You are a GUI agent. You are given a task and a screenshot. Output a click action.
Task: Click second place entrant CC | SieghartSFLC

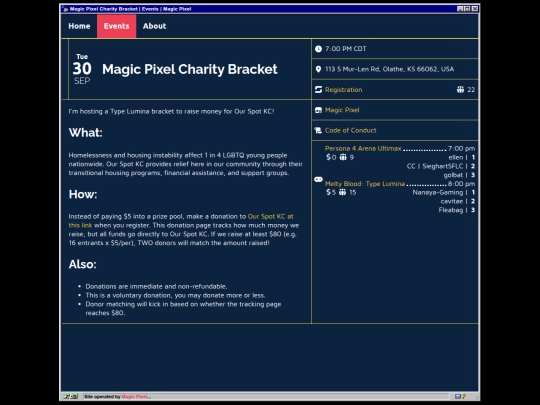click(x=435, y=166)
